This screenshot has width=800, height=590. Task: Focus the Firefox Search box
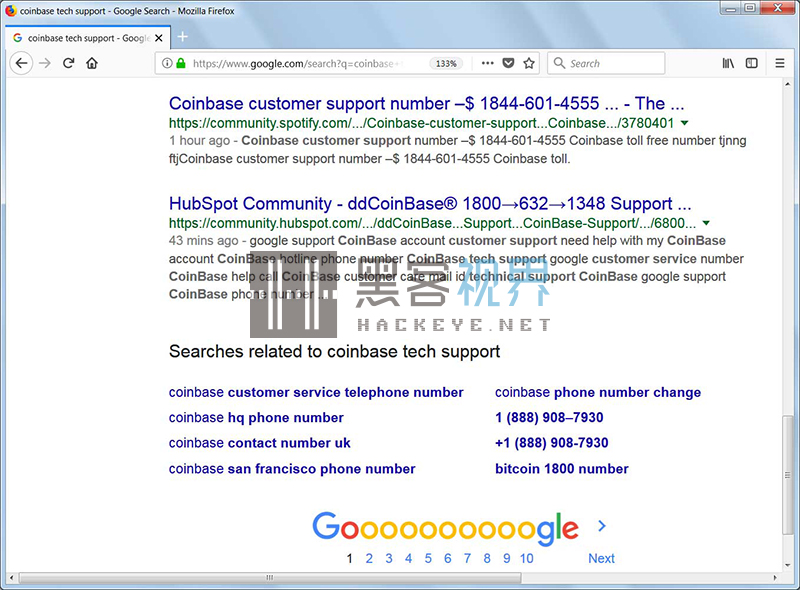click(x=606, y=63)
